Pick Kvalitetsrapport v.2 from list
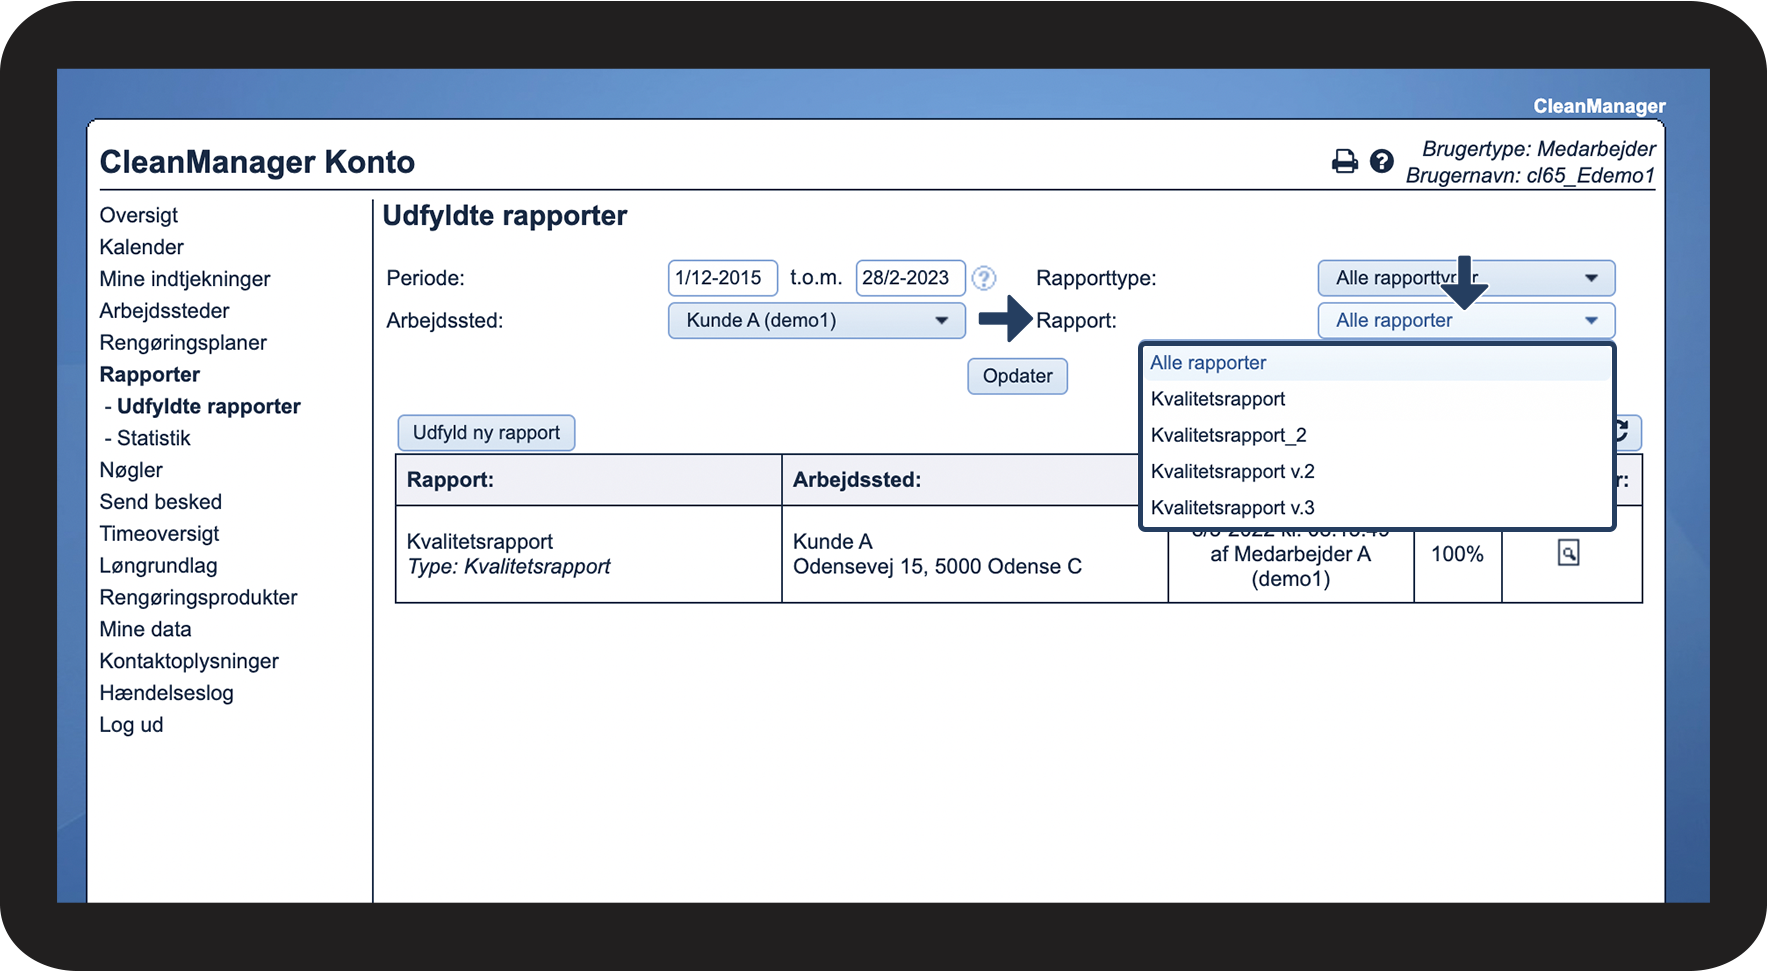 (1232, 472)
